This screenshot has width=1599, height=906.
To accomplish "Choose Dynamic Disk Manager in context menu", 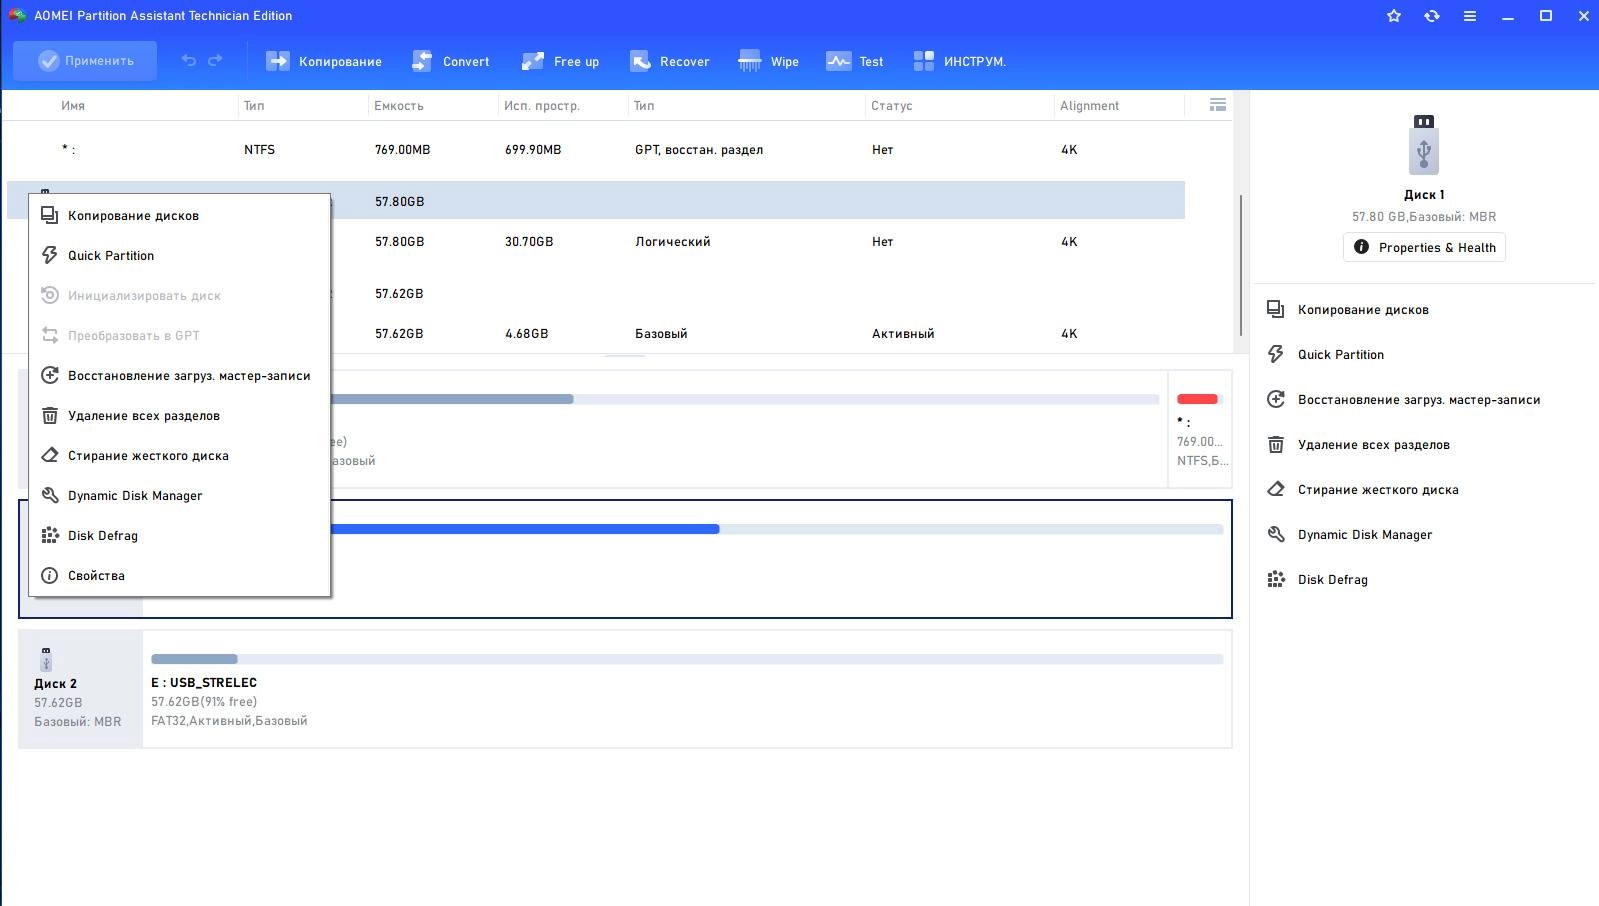I will click(x=180, y=496).
